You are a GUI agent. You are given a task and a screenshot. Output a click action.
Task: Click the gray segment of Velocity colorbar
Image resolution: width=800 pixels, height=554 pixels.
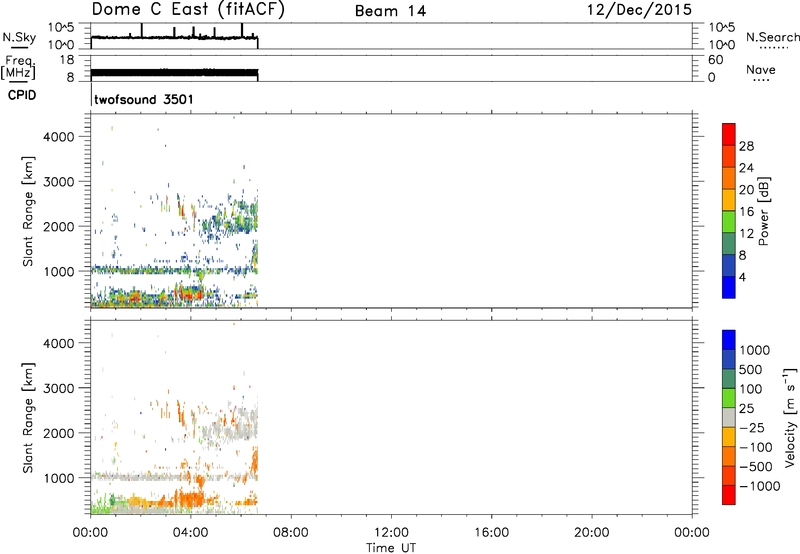click(729, 418)
